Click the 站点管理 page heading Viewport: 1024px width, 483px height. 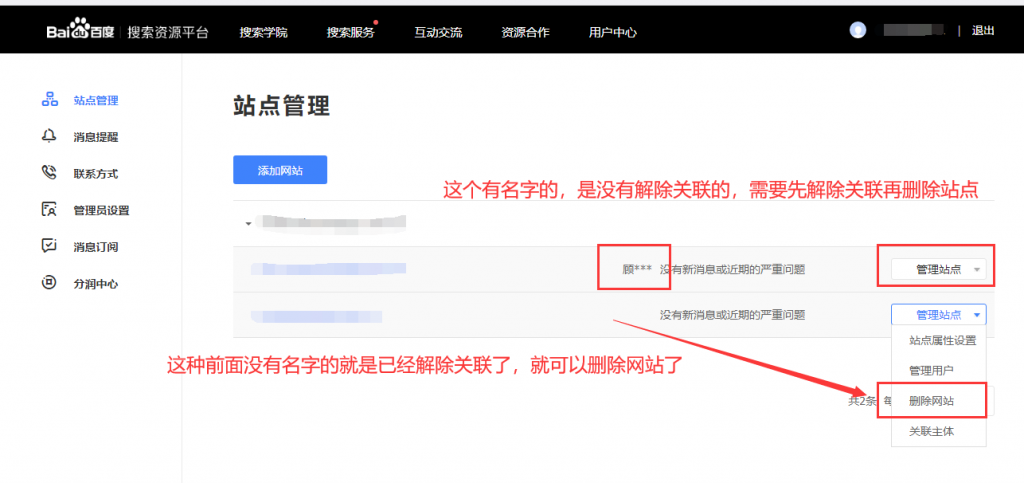tap(281, 106)
